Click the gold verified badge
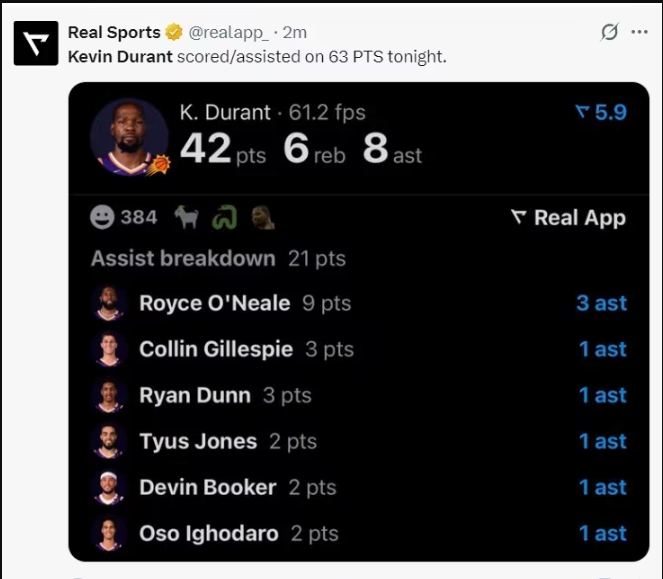Viewport: 663px width, 579px height. (x=173, y=32)
